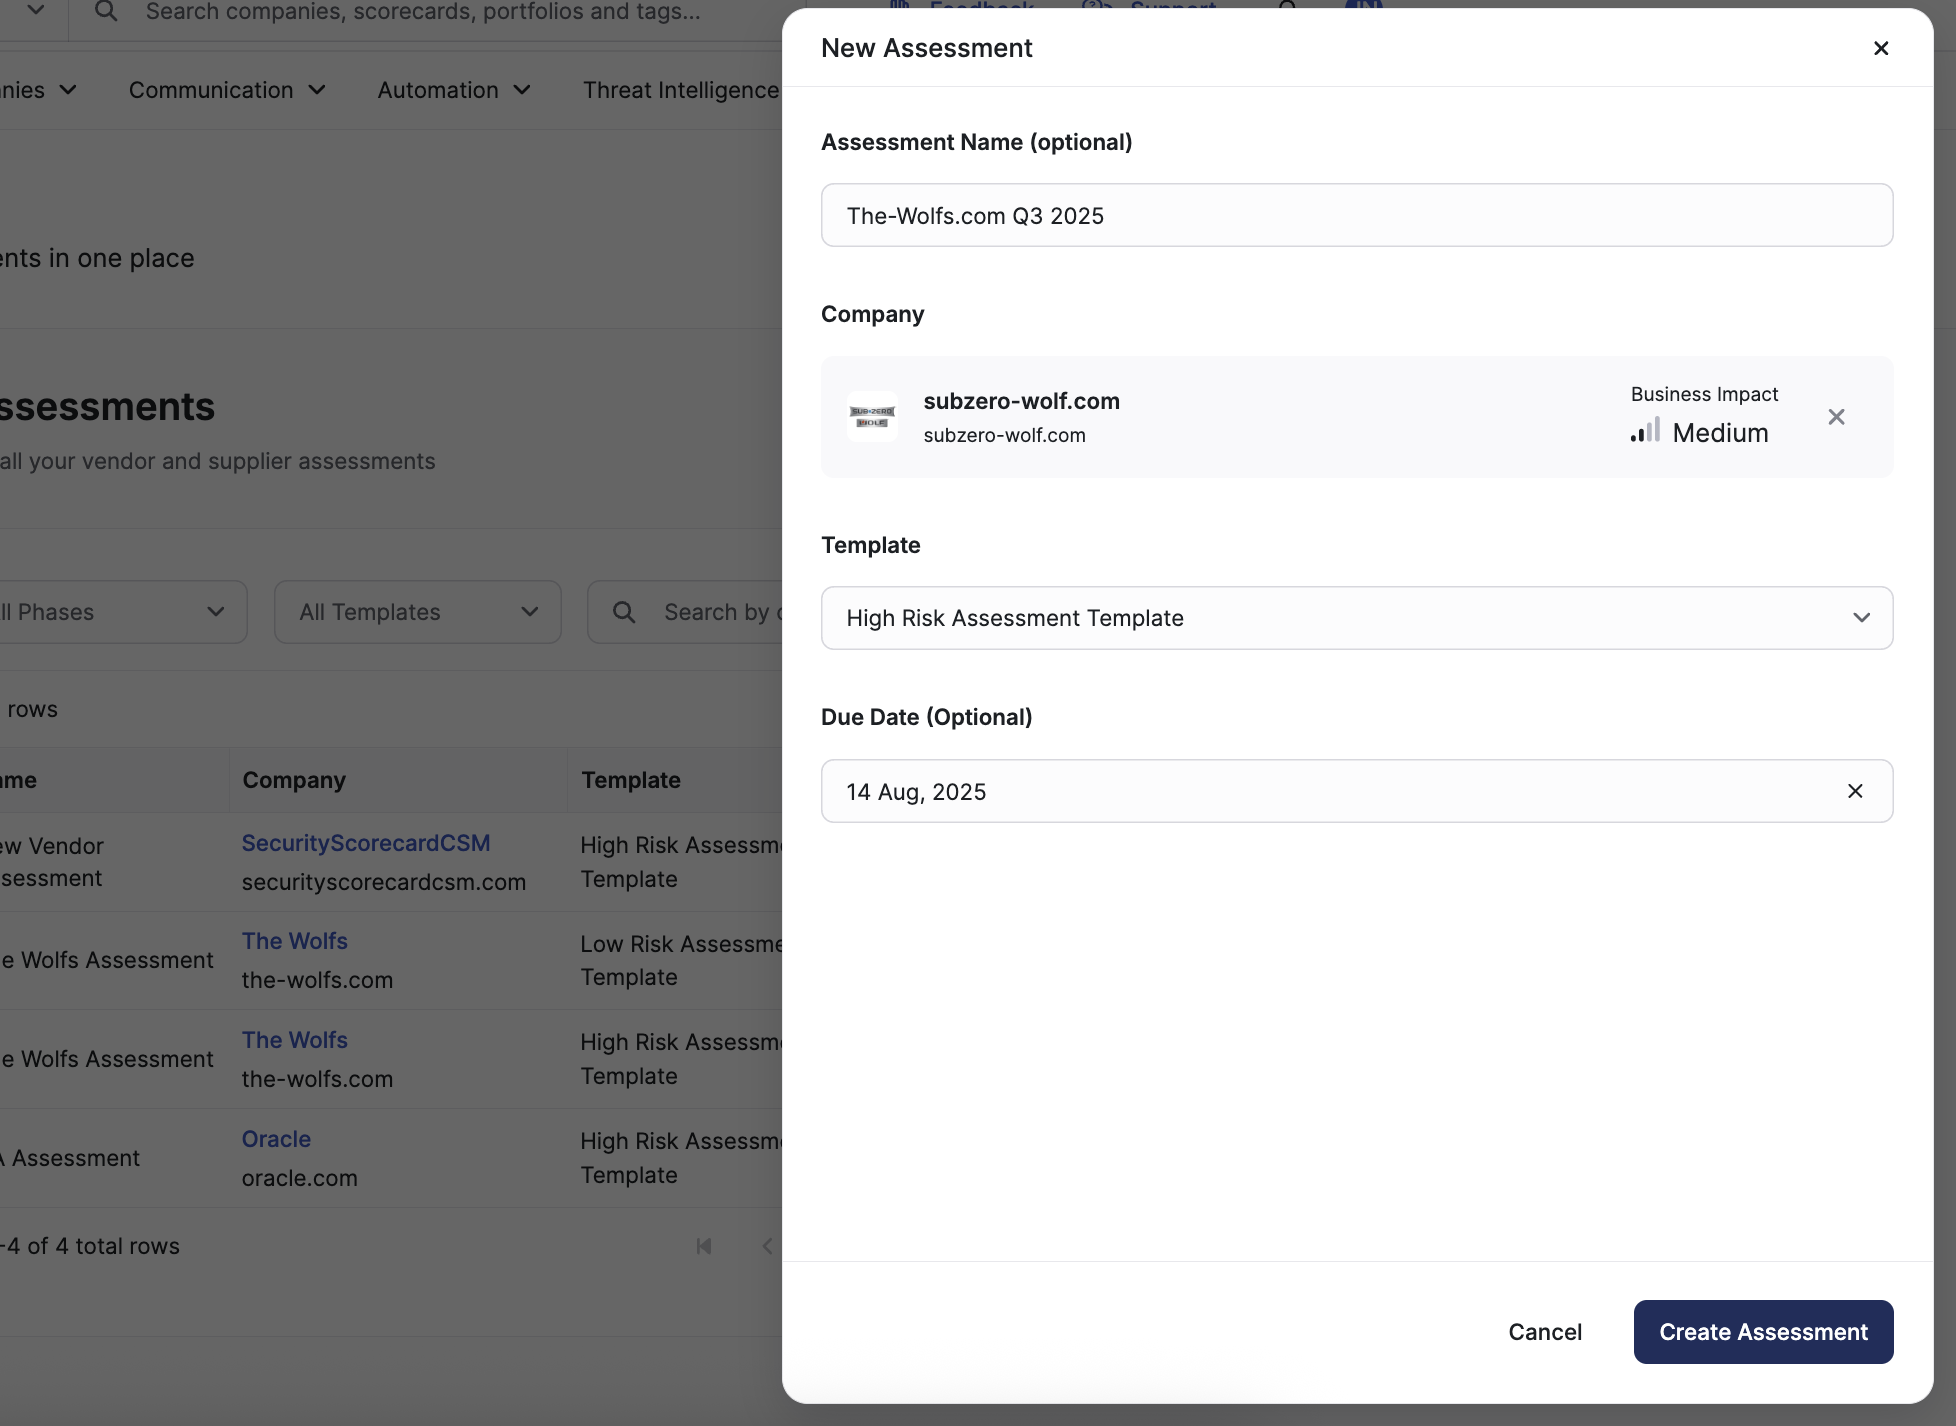Remove subzero-wolf.com company selection
Viewport: 1956px width, 1426px height.
point(1836,417)
